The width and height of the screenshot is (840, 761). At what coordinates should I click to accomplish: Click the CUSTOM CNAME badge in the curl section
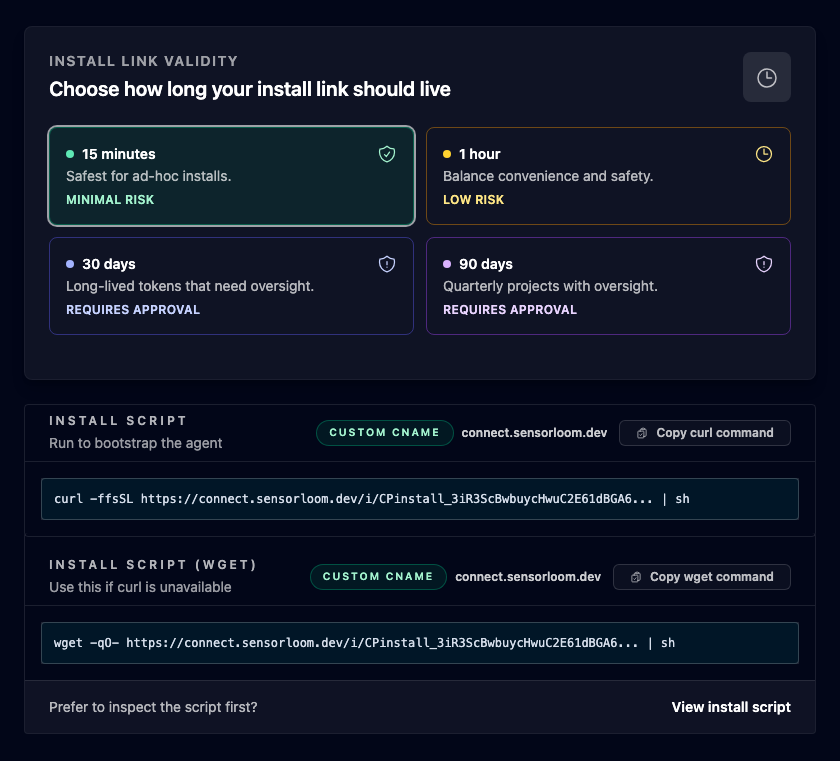[384, 433]
